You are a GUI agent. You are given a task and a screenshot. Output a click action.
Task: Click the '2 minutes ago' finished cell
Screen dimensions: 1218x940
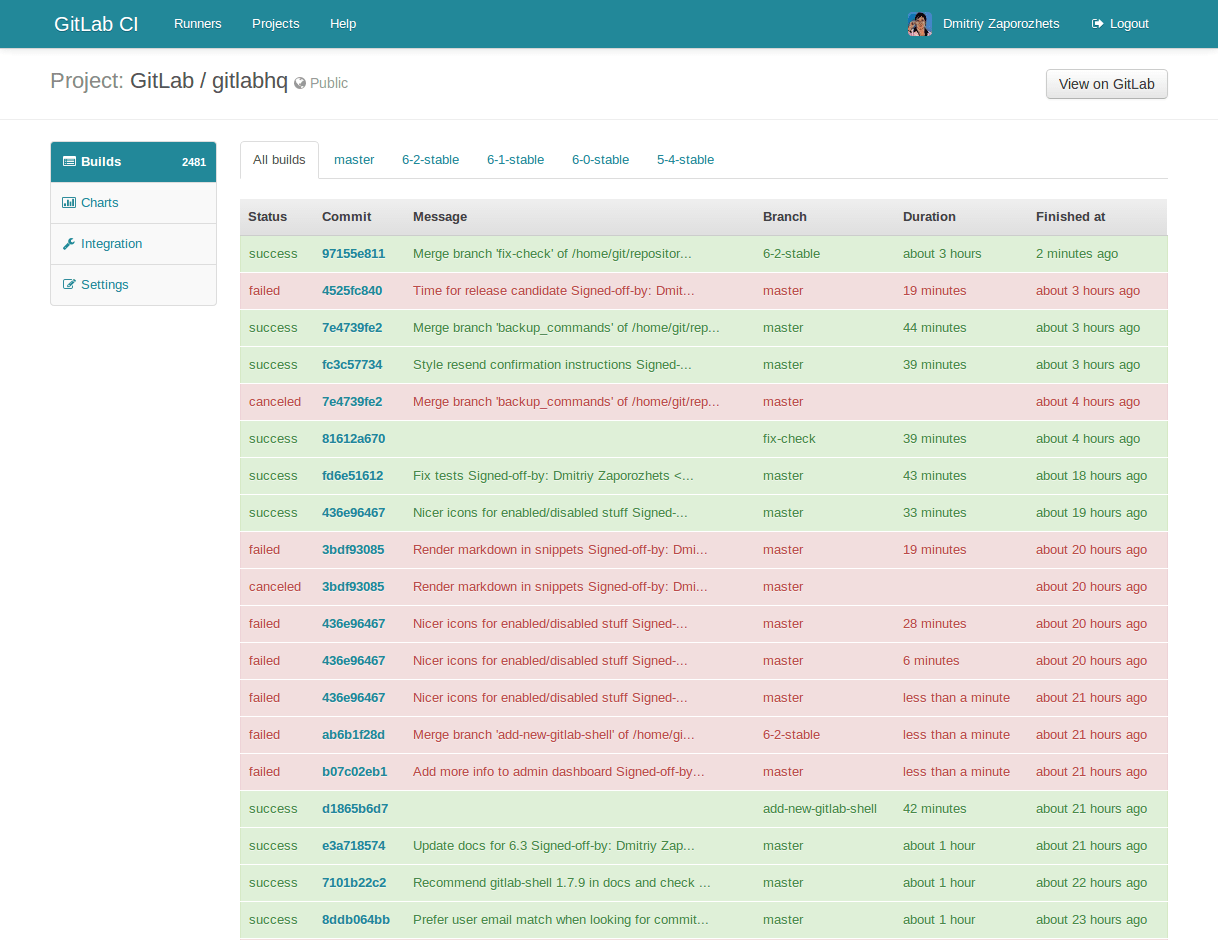[1077, 254]
